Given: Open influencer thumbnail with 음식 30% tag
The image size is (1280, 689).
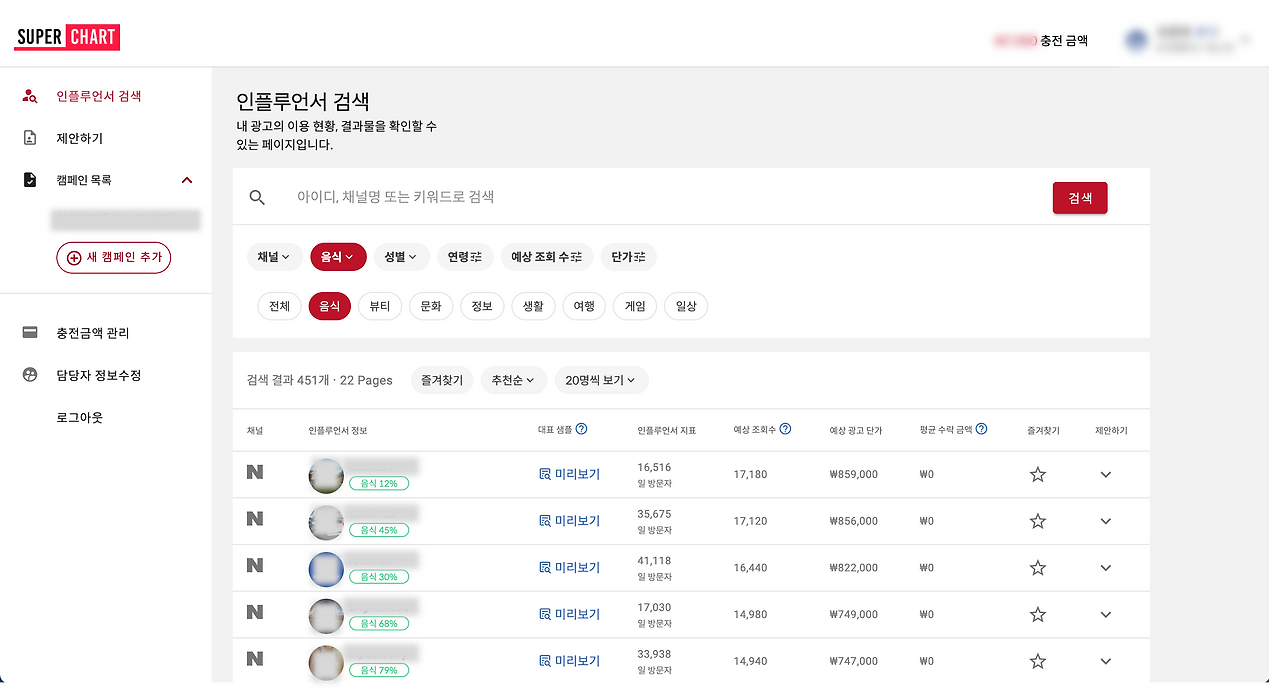Looking at the screenshot, I should (x=326, y=570).
